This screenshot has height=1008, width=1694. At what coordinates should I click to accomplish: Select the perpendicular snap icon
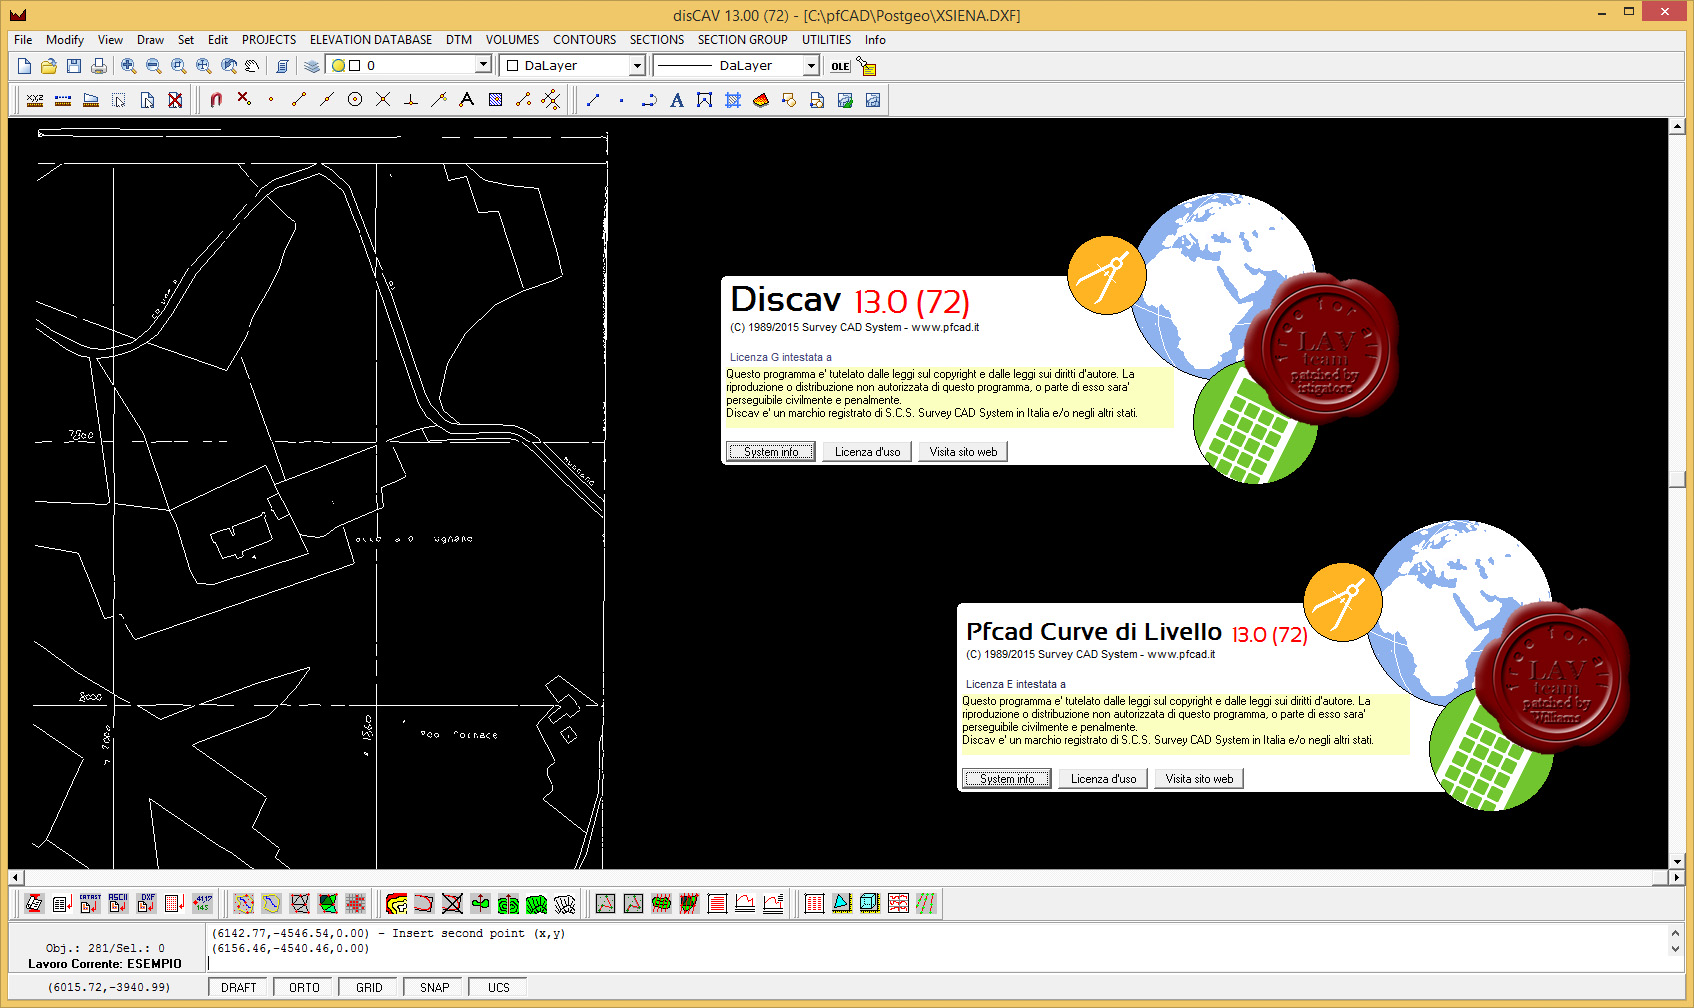pyautogui.click(x=410, y=100)
